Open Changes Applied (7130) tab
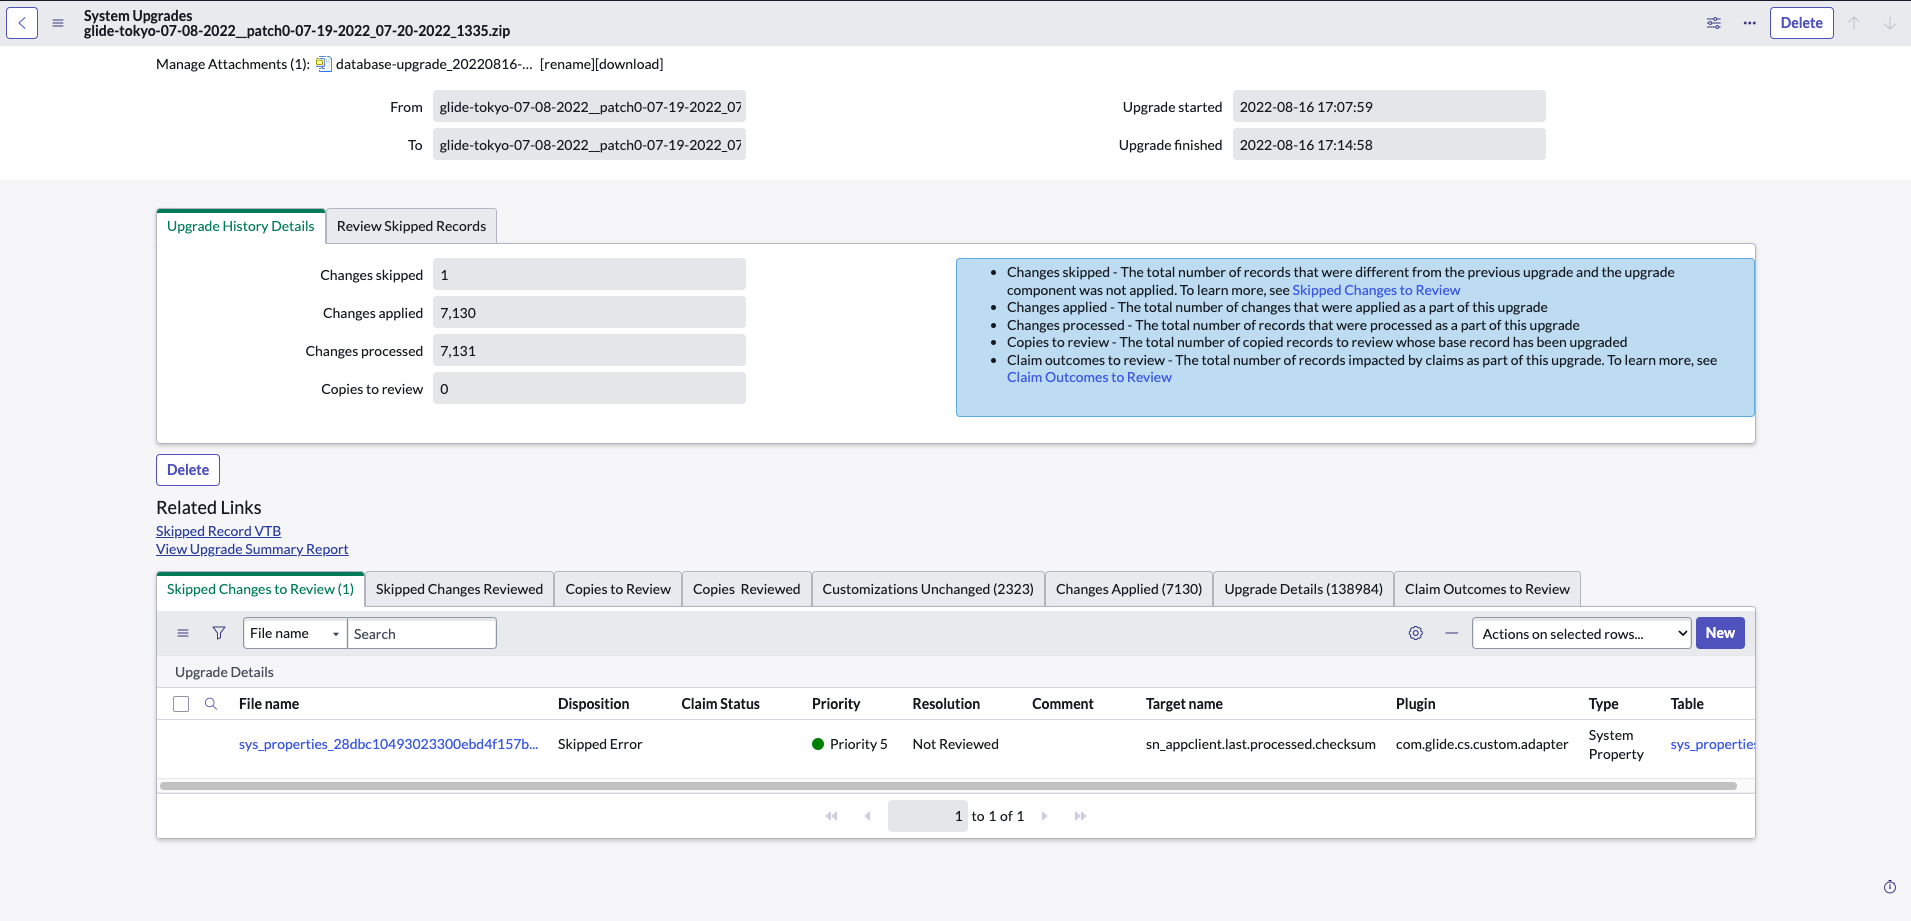The height and width of the screenshot is (921, 1911). (1129, 589)
